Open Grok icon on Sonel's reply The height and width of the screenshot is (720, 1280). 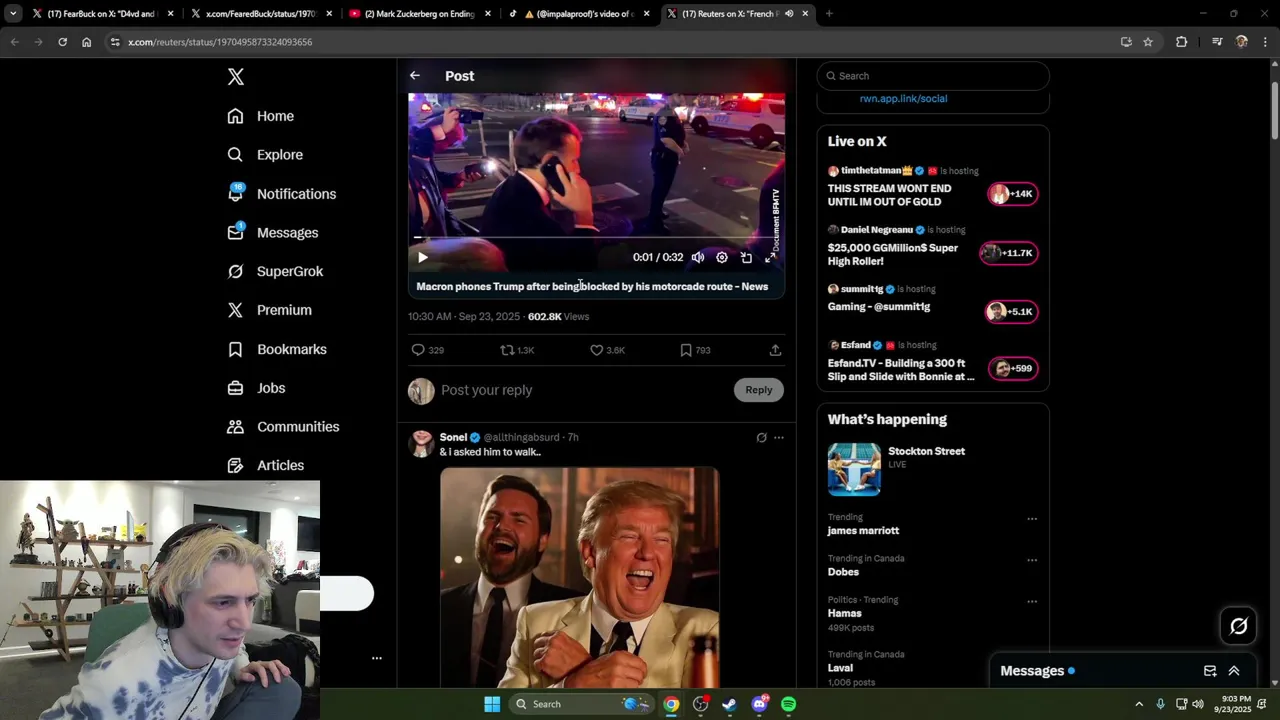(x=761, y=438)
